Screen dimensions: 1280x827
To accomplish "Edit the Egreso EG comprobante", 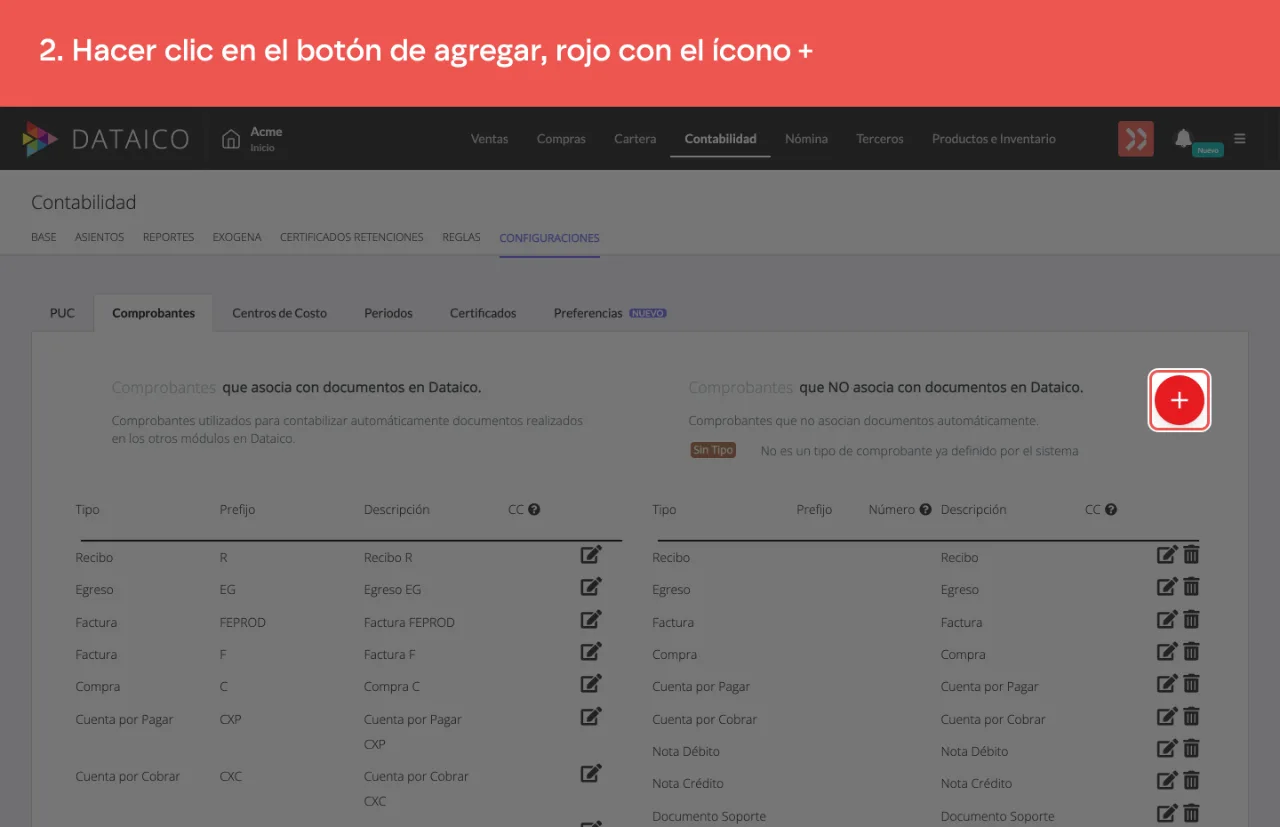I will (591, 587).
